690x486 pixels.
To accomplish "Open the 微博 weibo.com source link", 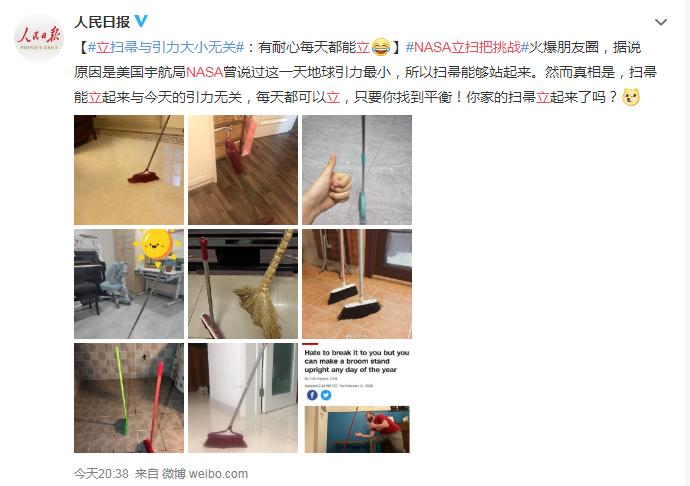I will point(205,474).
